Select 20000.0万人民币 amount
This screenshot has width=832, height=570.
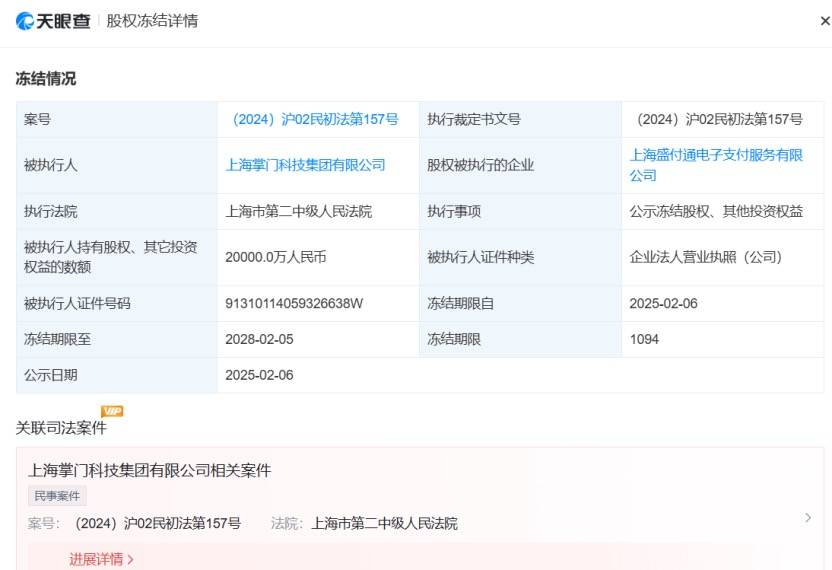point(275,257)
